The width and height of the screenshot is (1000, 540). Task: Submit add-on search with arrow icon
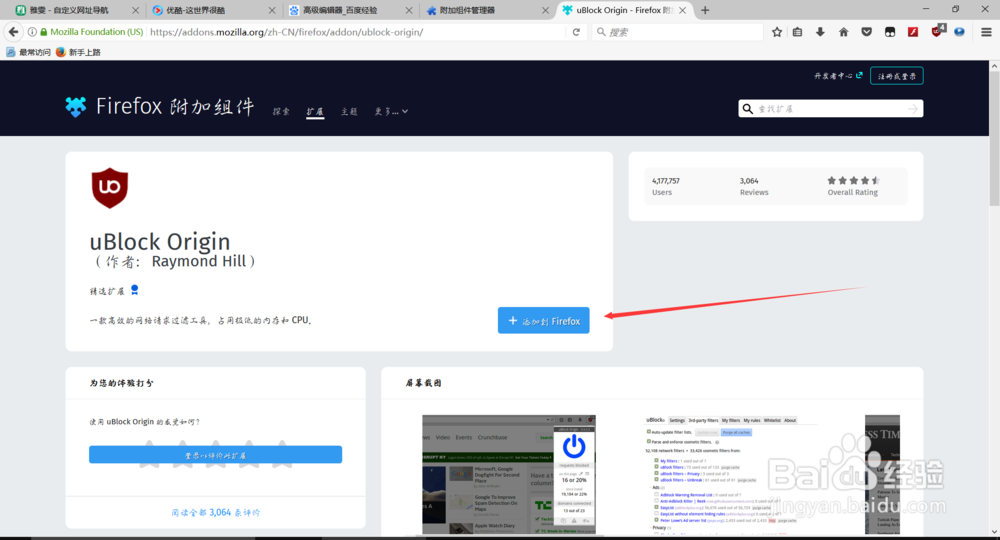(x=913, y=109)
